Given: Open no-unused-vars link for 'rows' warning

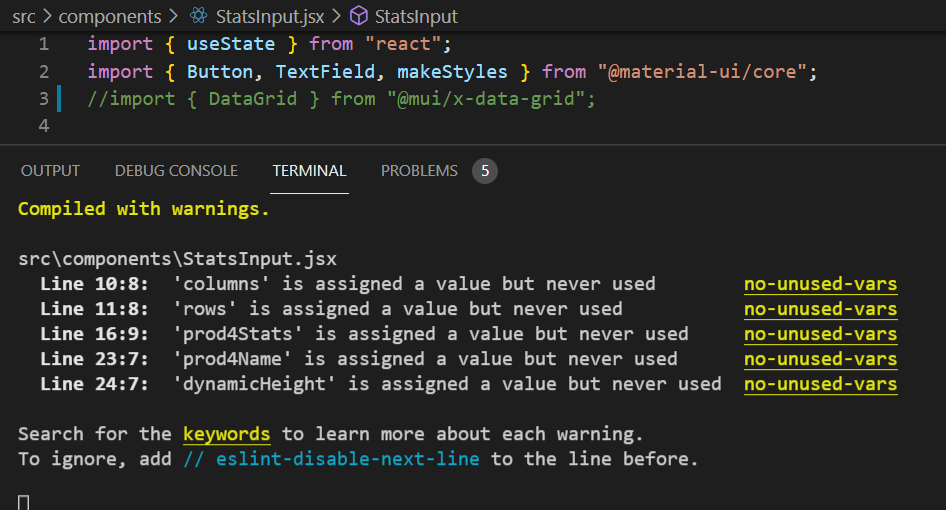Looking at the screenshot, I should pos(821,309).
